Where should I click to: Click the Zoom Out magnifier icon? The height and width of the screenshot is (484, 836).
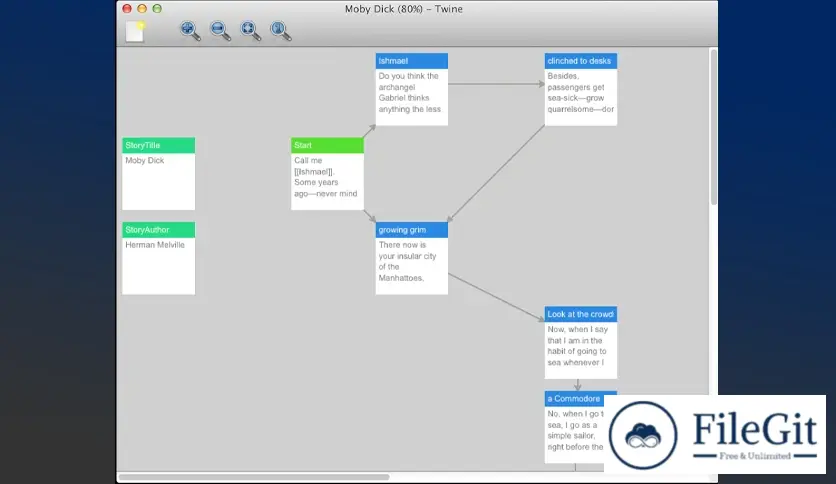point(220,30)
